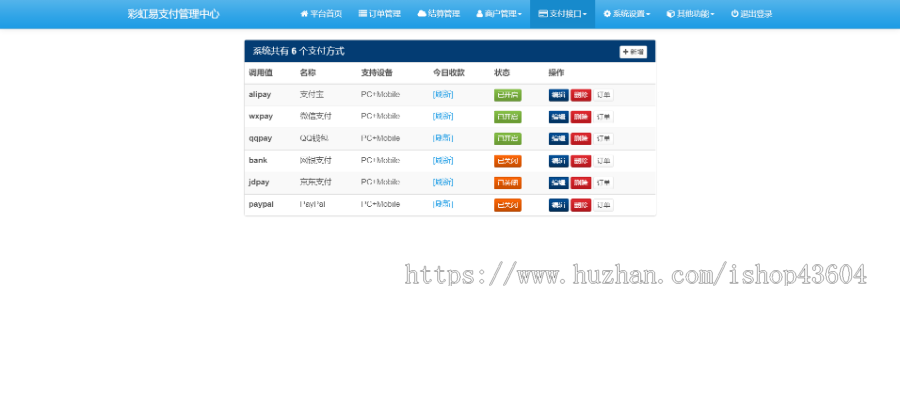Select the 'qqpay' call value cell
The width and height of the screenshot is (900, 414).
pos(261,138)
